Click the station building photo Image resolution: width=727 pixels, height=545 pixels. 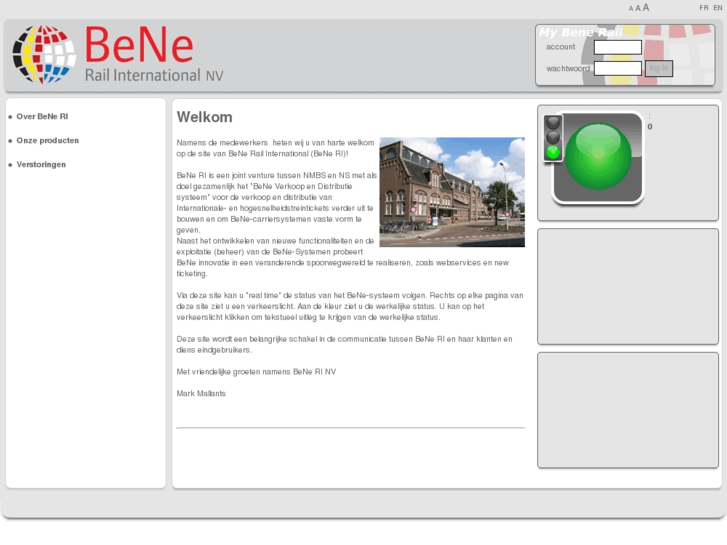pos(452,192)
